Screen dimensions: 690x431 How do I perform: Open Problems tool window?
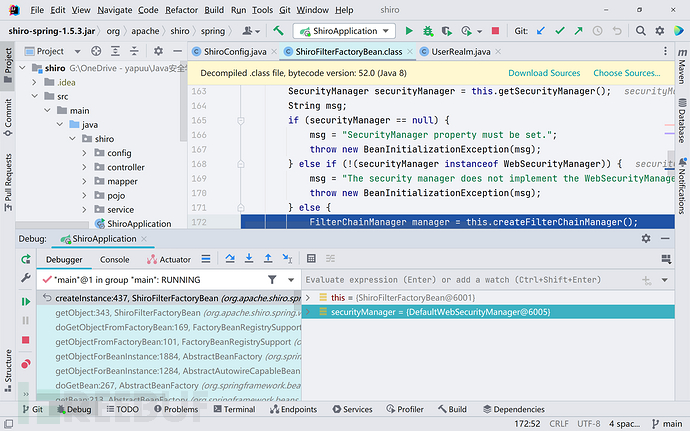click(x=176, y=409)
